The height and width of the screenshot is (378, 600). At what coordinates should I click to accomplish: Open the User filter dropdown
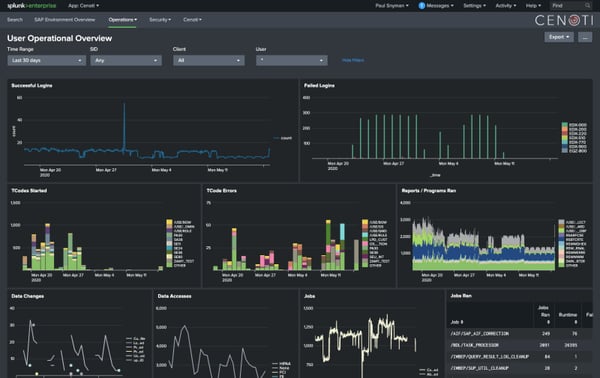pos(292,60)
